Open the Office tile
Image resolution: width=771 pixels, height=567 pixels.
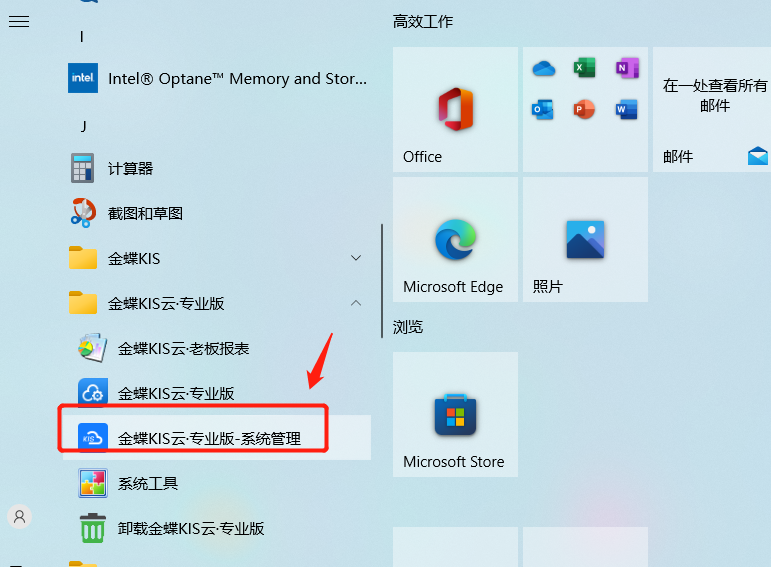tap(455, 110)
